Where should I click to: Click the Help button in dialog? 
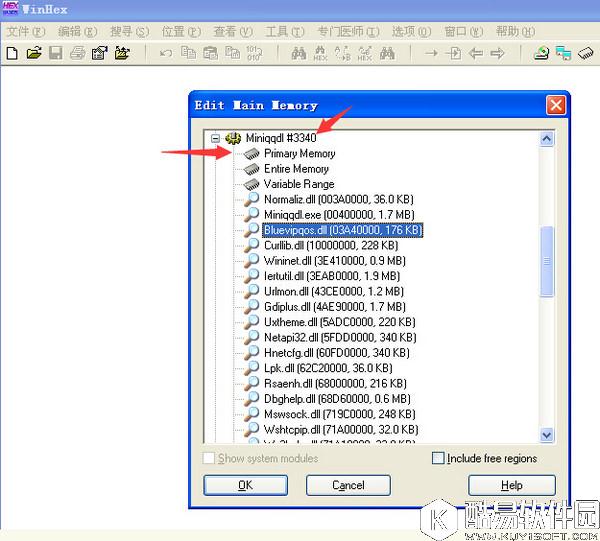[511, 485]
